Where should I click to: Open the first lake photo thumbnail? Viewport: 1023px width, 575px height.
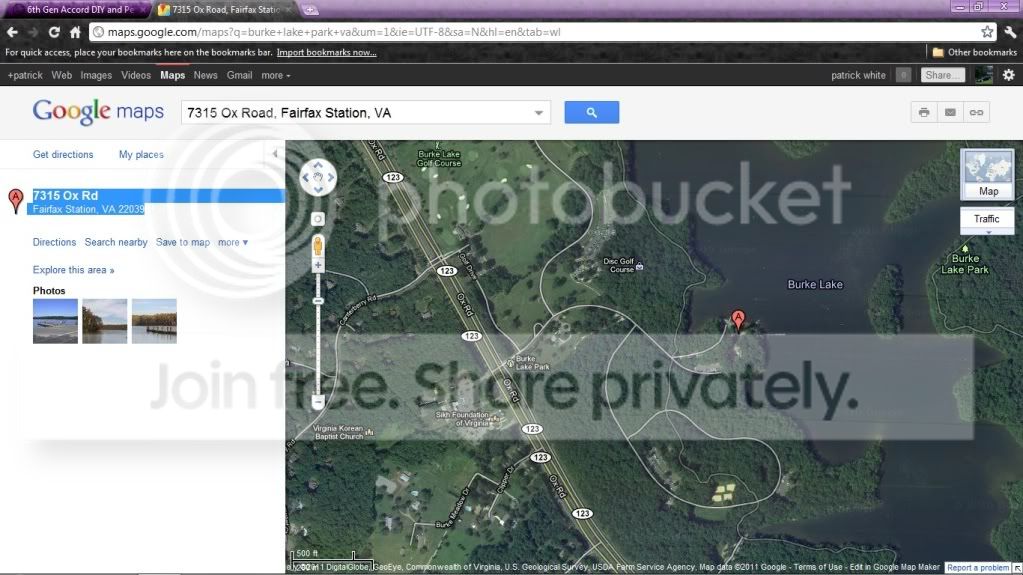coord(55,321)
